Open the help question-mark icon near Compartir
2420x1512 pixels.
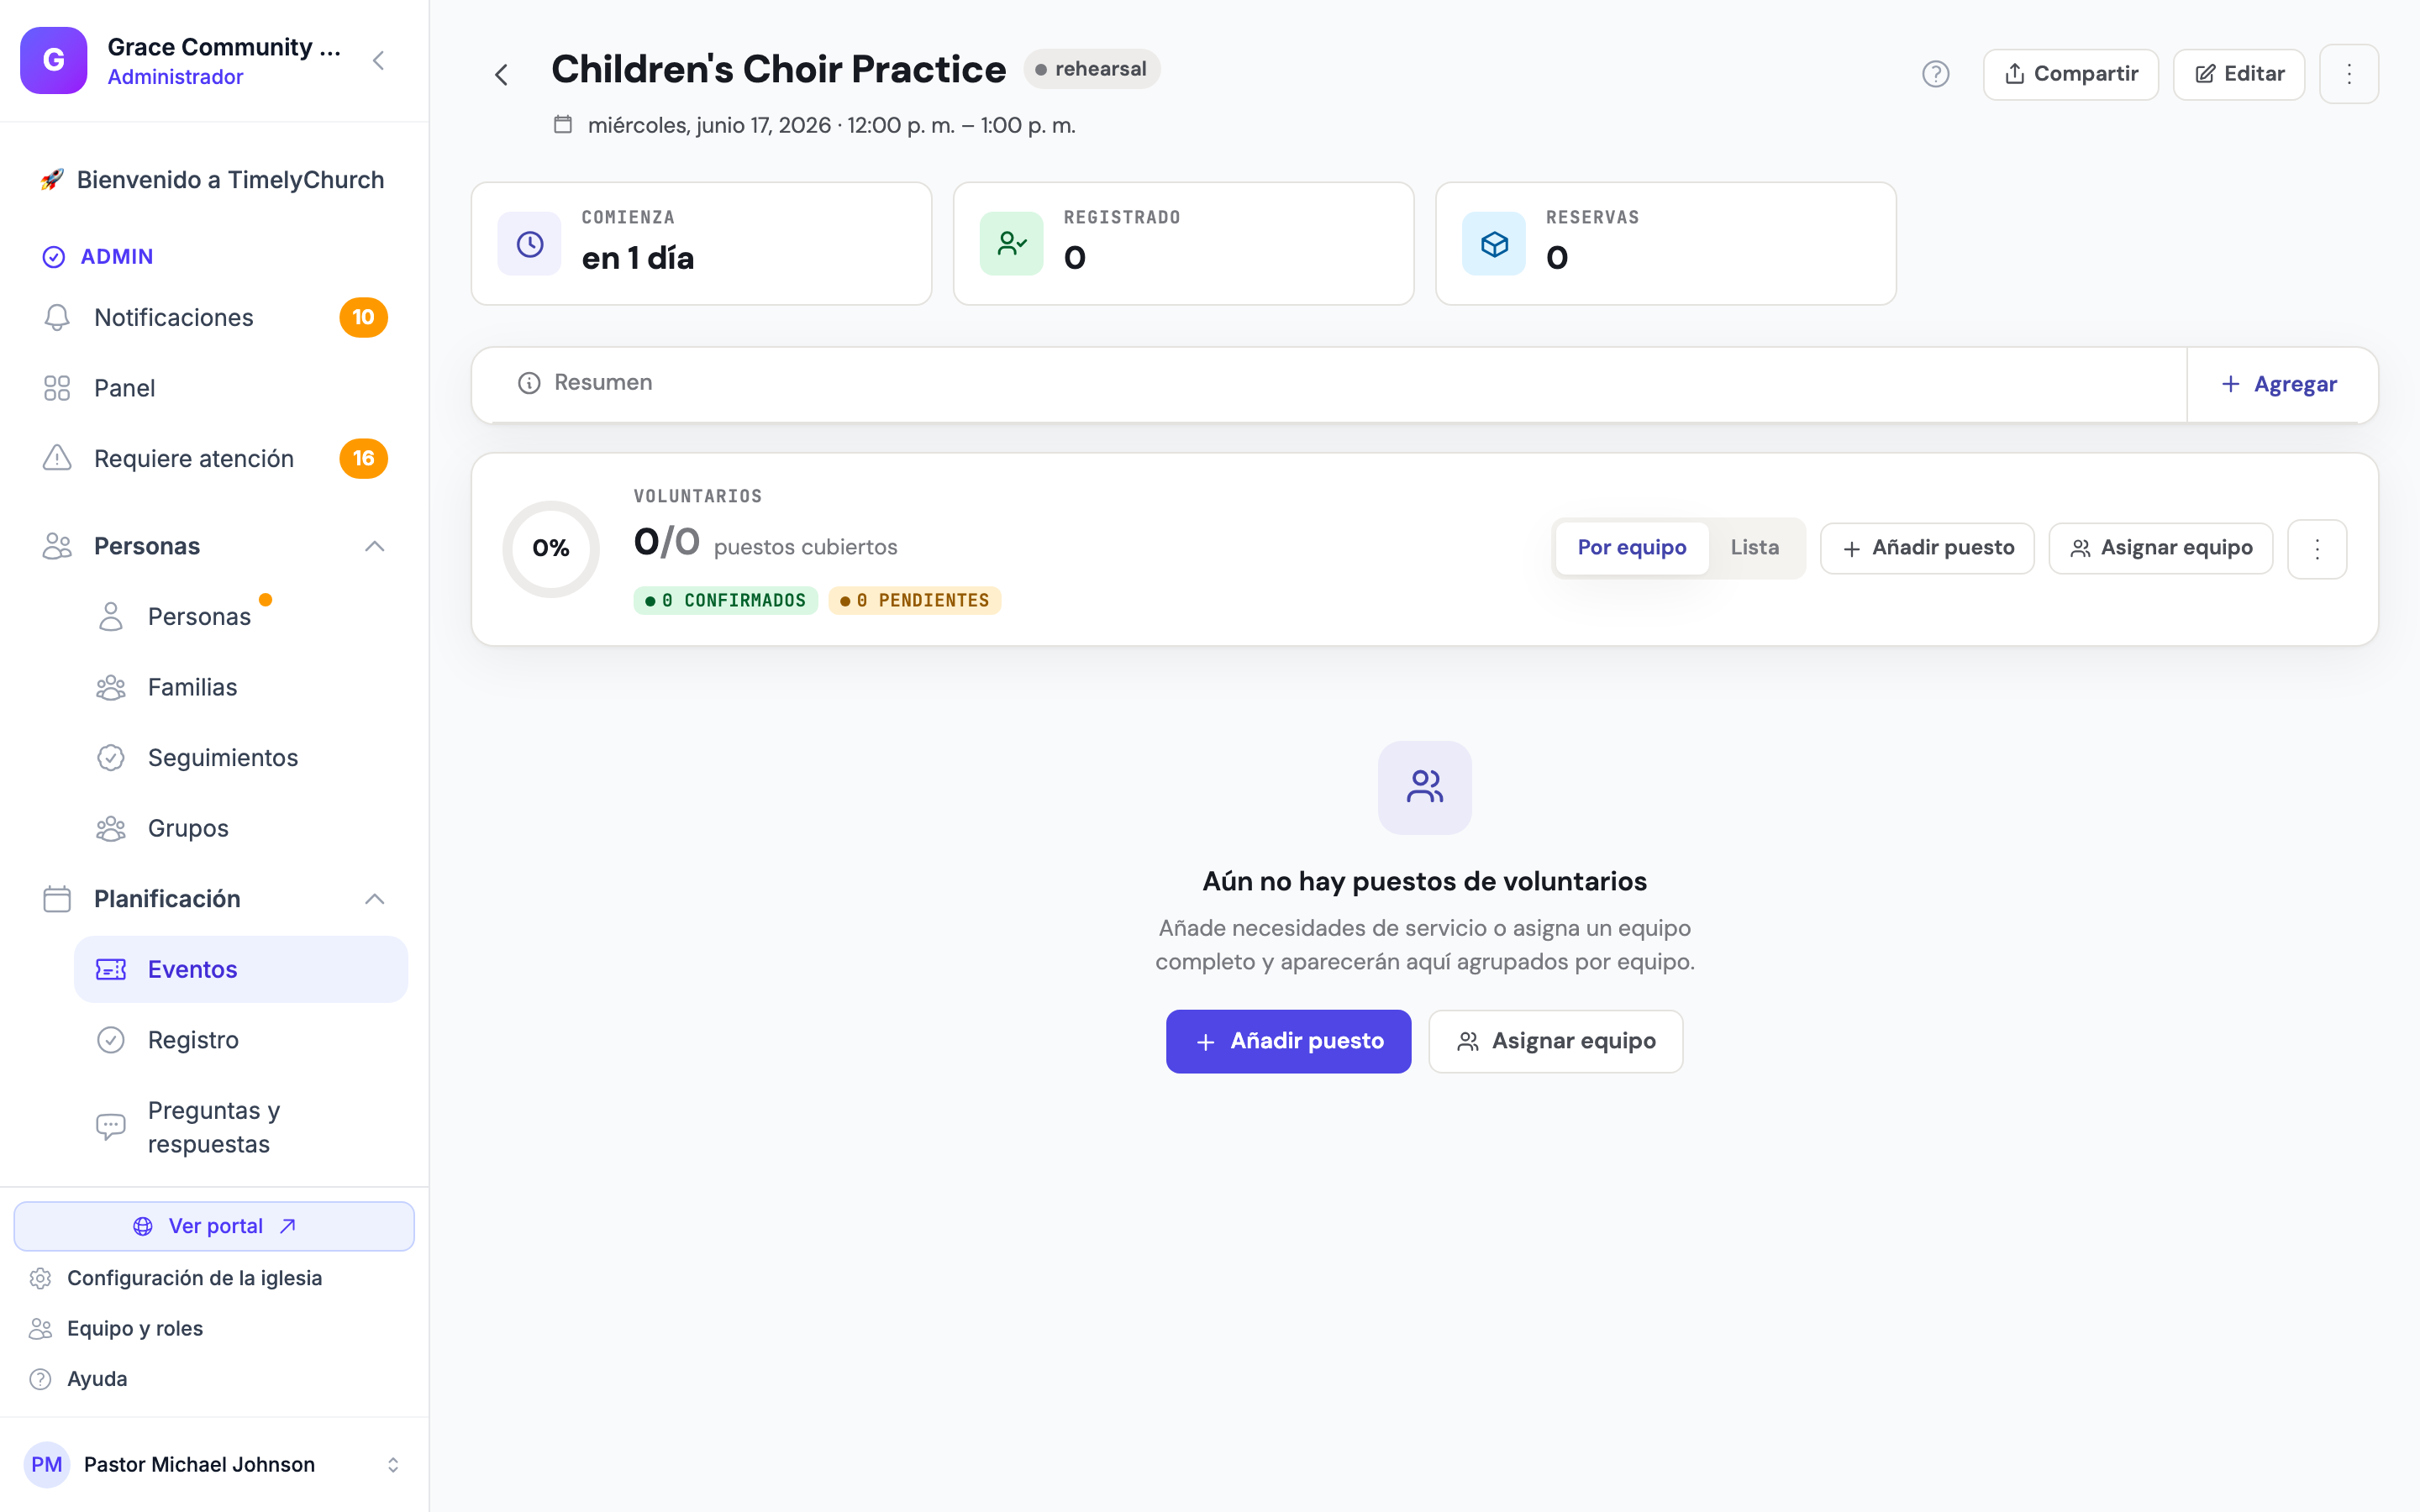1935,74
